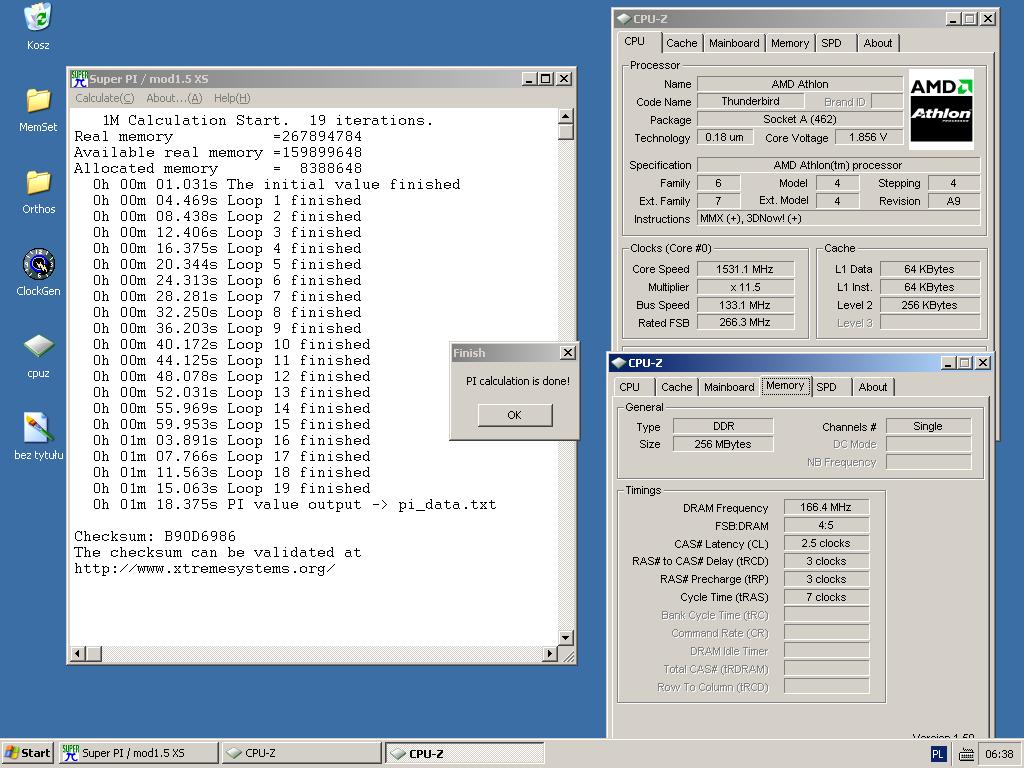Viewport: 1024px width, 768px height.
Task: Click the Multiplier value x 11.5
Action: pyautogui.click(x=745, y=287)
